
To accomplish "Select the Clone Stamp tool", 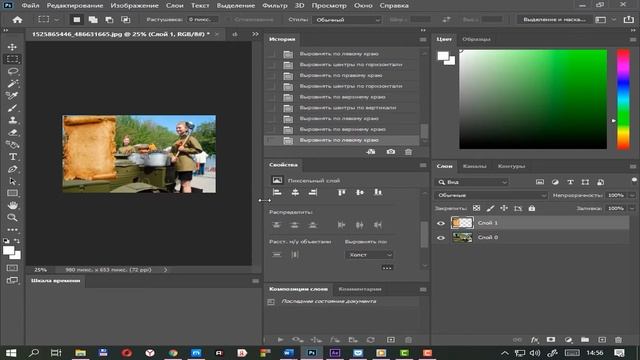I will pyautogui.click(x=12, y=120).
